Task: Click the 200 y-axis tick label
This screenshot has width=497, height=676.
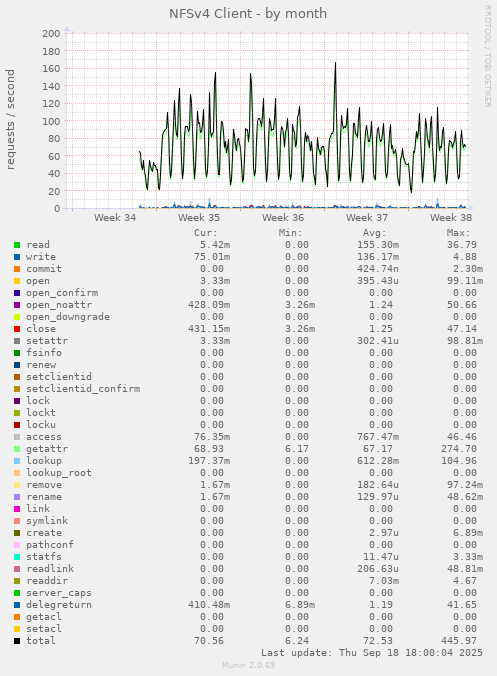Action: tap(51, 34)
